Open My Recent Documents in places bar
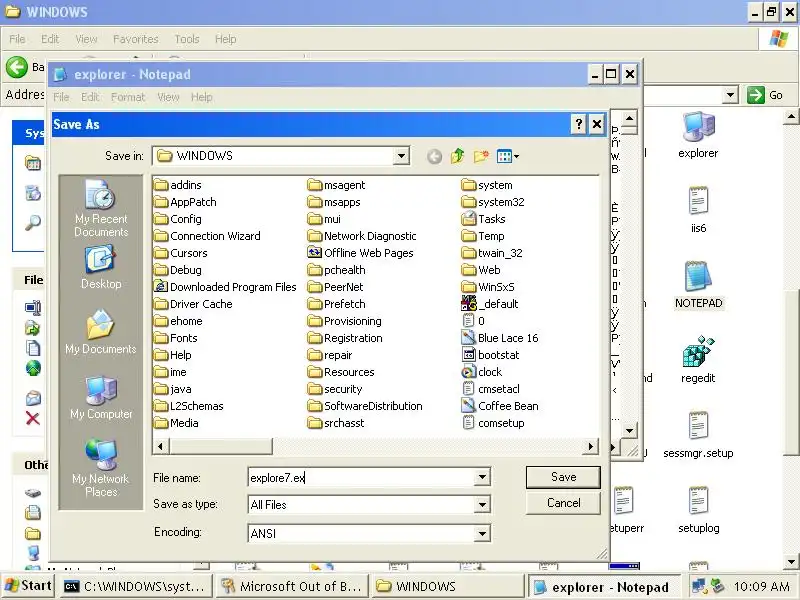Image resolution: width=800 pixels, height=600 pixels. (101, 209)
